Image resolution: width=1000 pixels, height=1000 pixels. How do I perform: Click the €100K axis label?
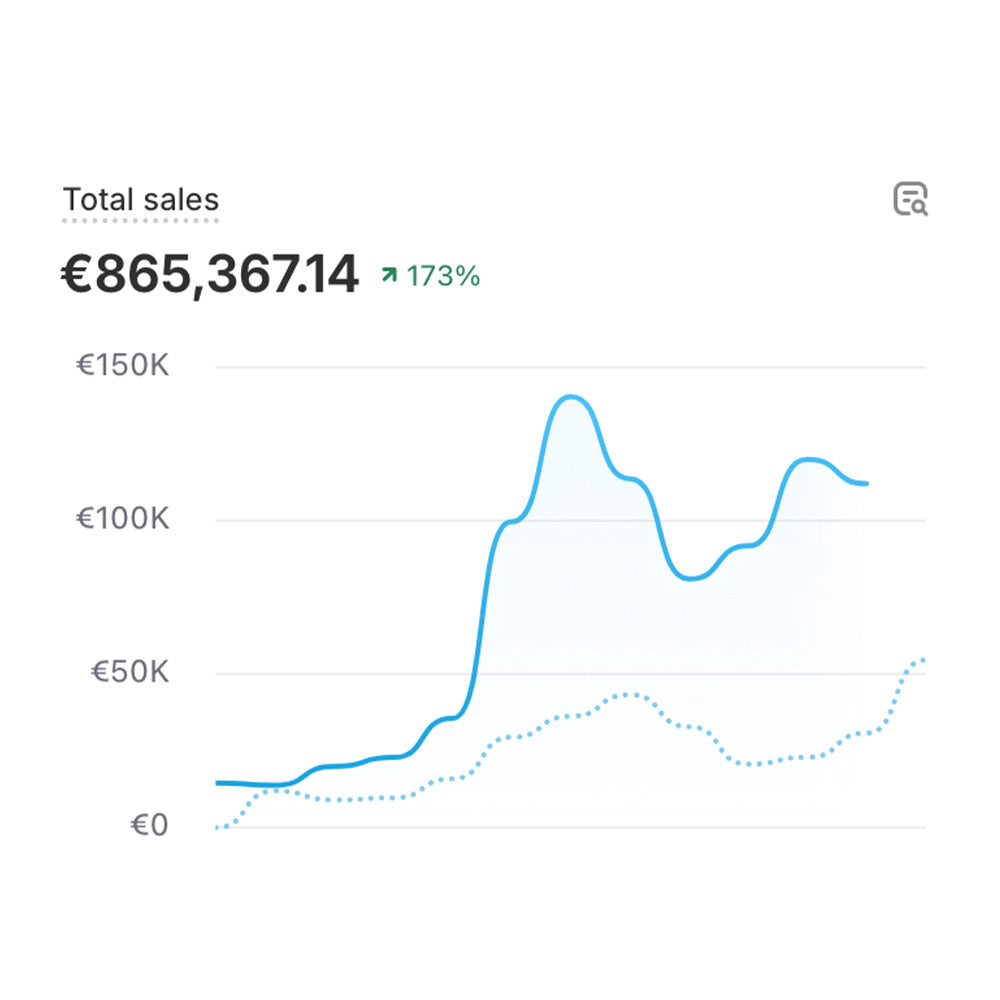coord(123,519)
